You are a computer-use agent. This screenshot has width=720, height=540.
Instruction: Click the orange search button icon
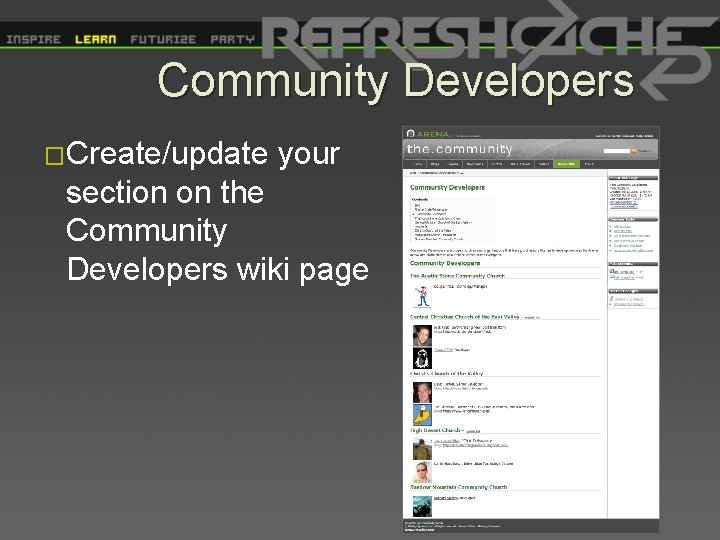(x=634, y=151)
